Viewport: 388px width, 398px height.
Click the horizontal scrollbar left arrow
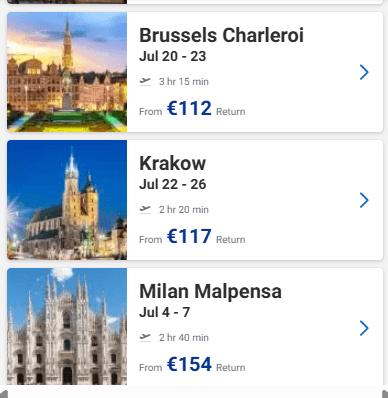[4, 394]
